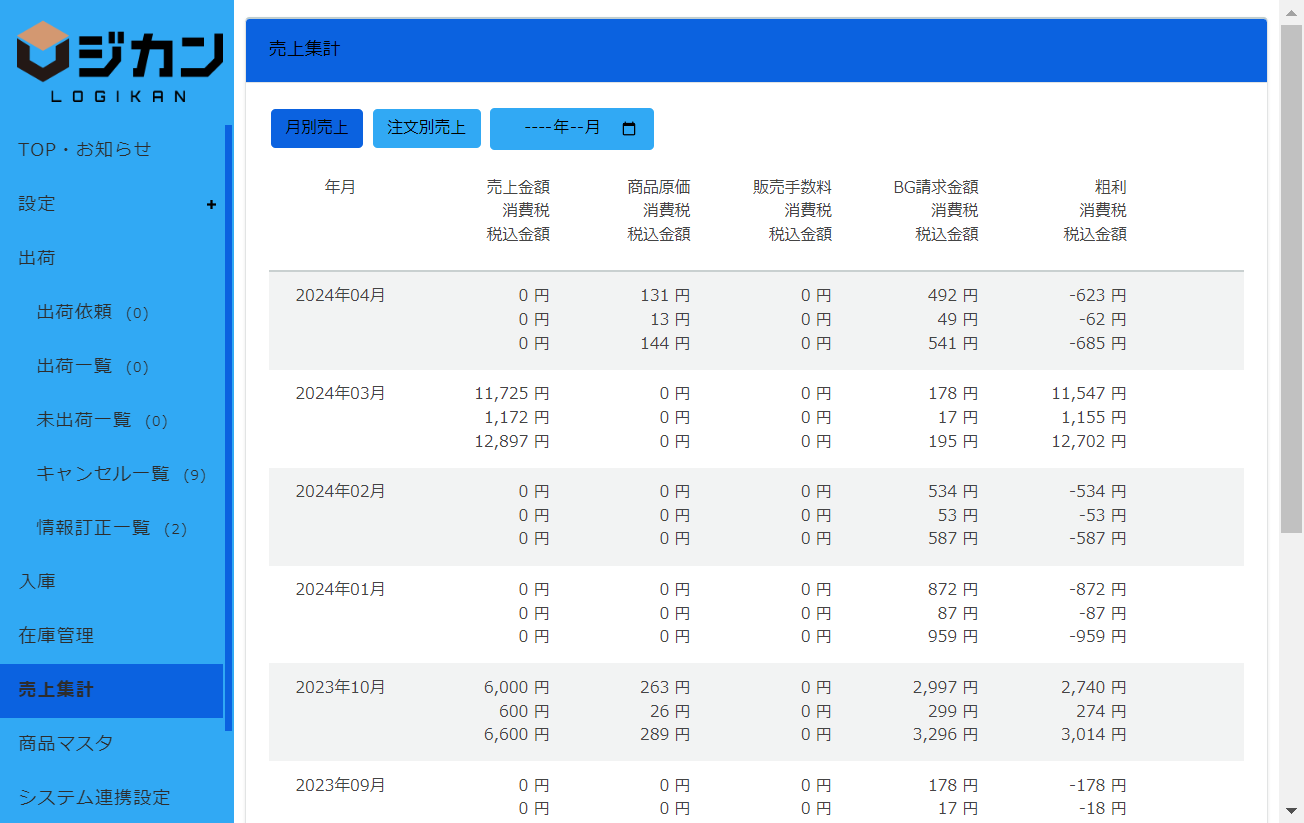This screenshot has width=1304, height=823.
Task: Open 未出荷一覧 page
Action: [x=84, y=420]
